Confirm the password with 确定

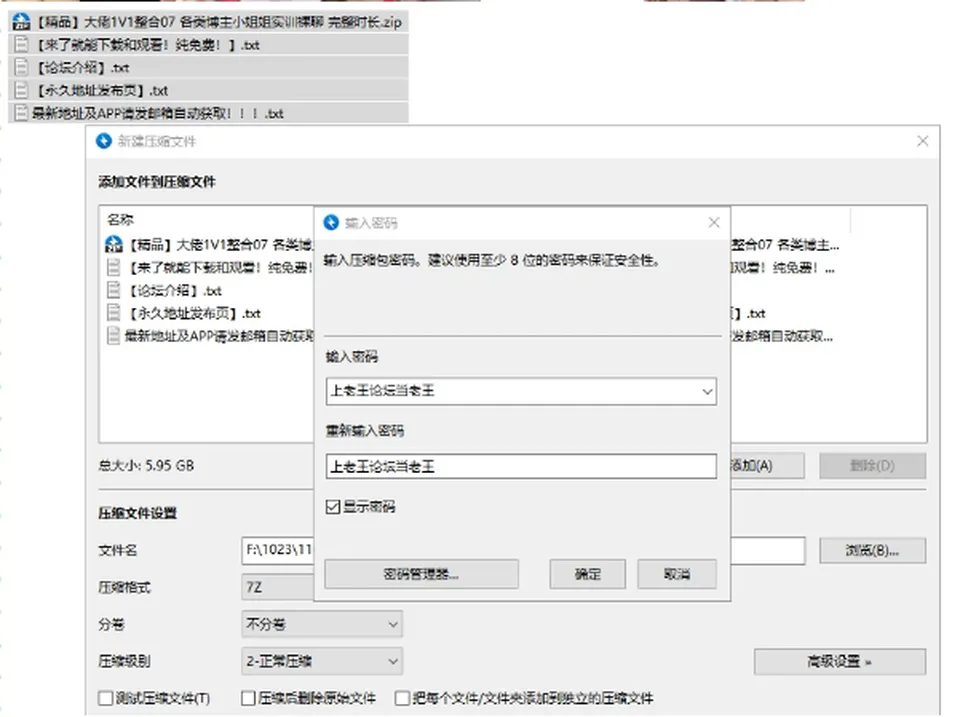pos(588,574)
